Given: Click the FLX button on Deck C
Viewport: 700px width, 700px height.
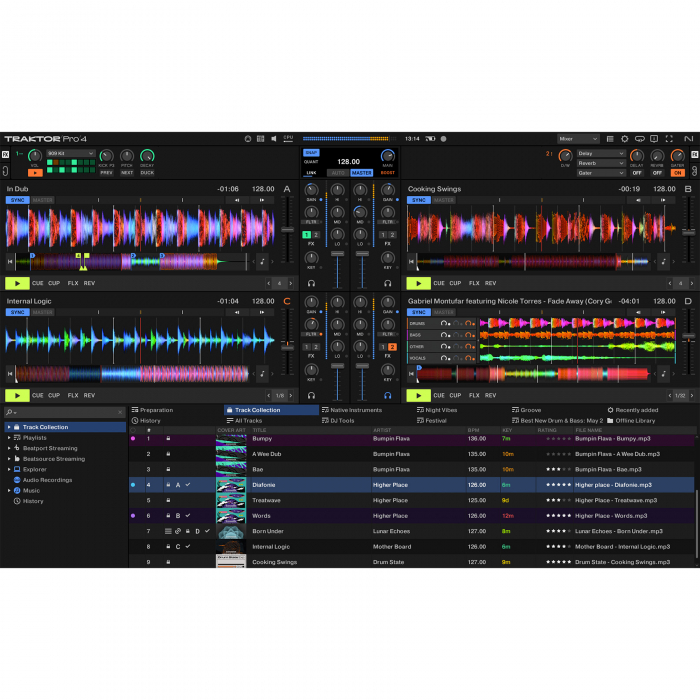Looking at the screenshot, I should click(73, 395).
